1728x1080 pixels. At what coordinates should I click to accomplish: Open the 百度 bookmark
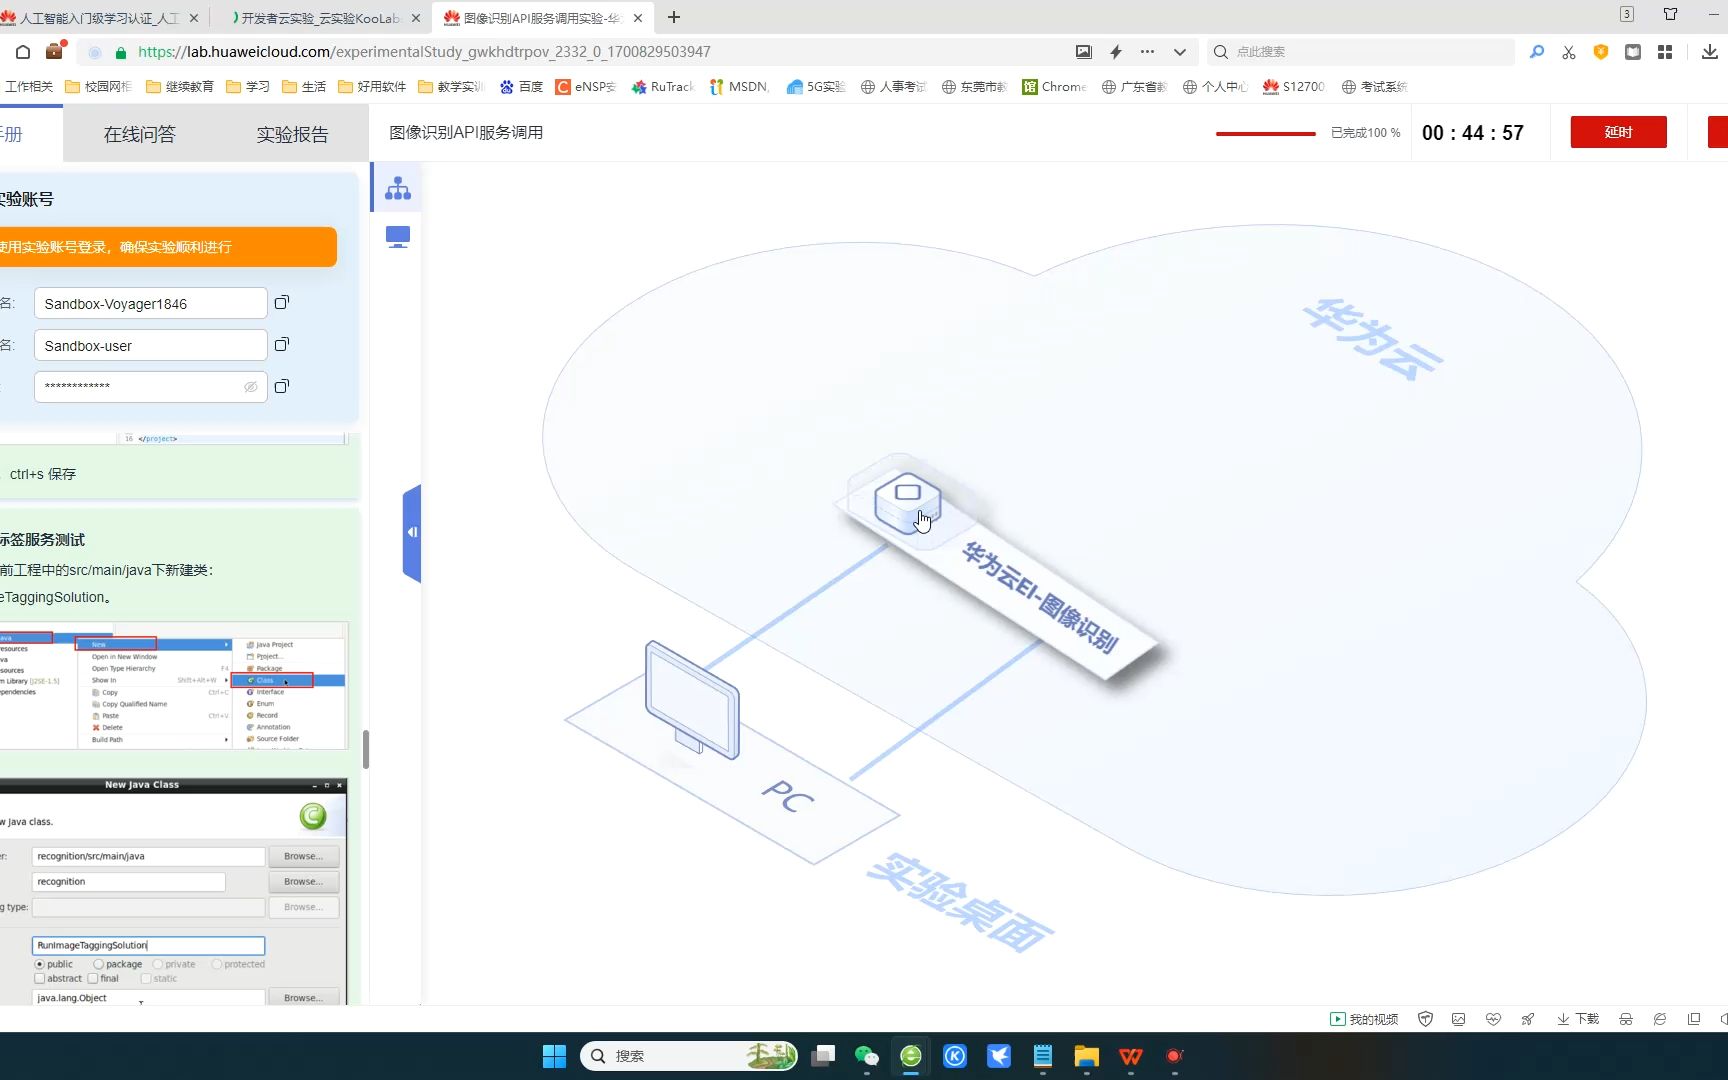pos(521,87)
